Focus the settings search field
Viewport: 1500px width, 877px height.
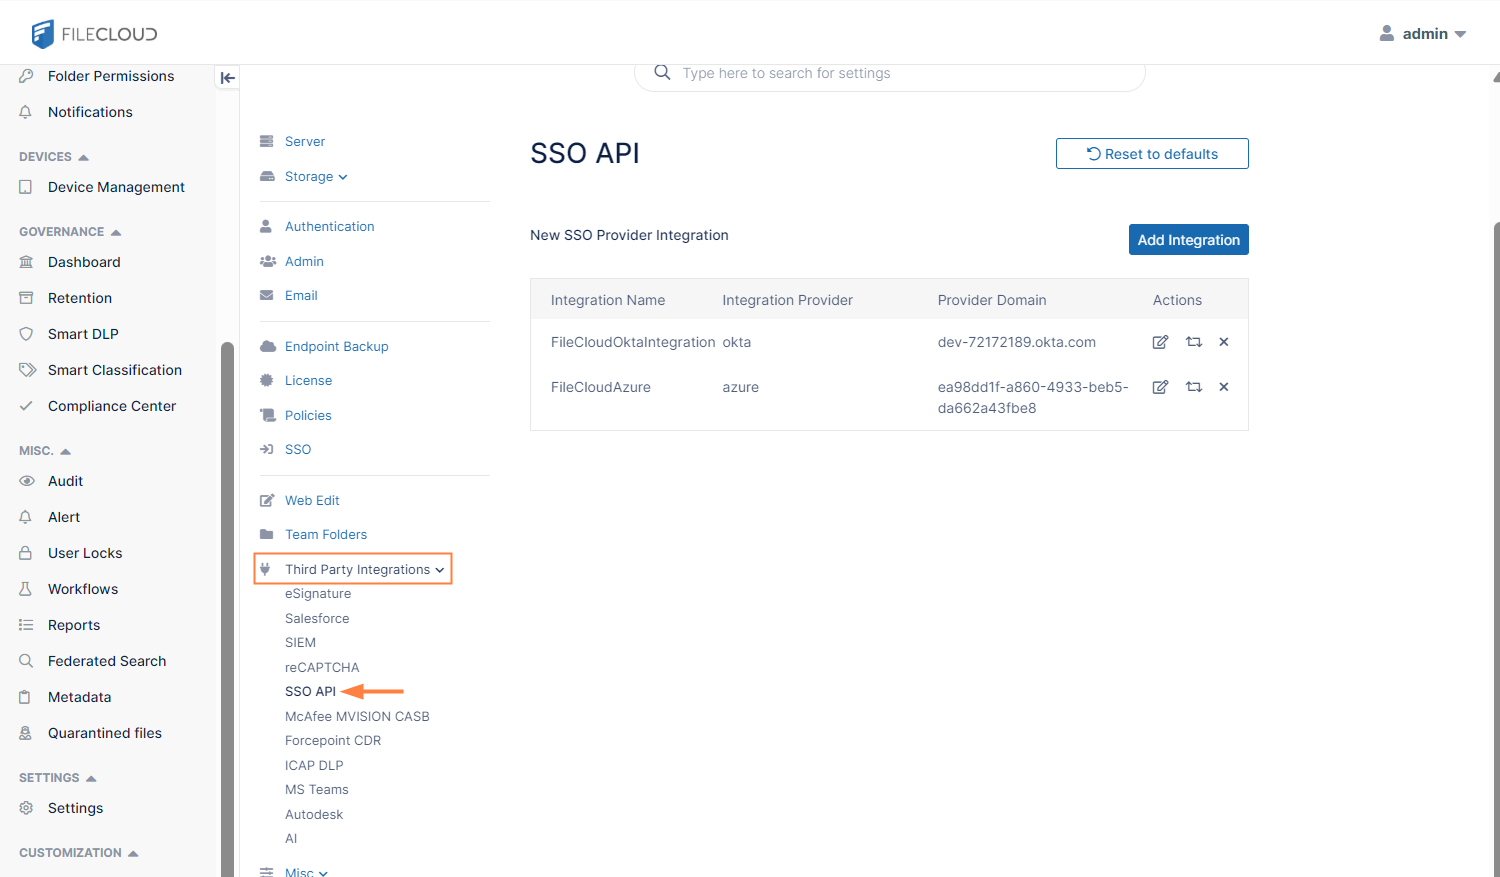tap(900, 74)
